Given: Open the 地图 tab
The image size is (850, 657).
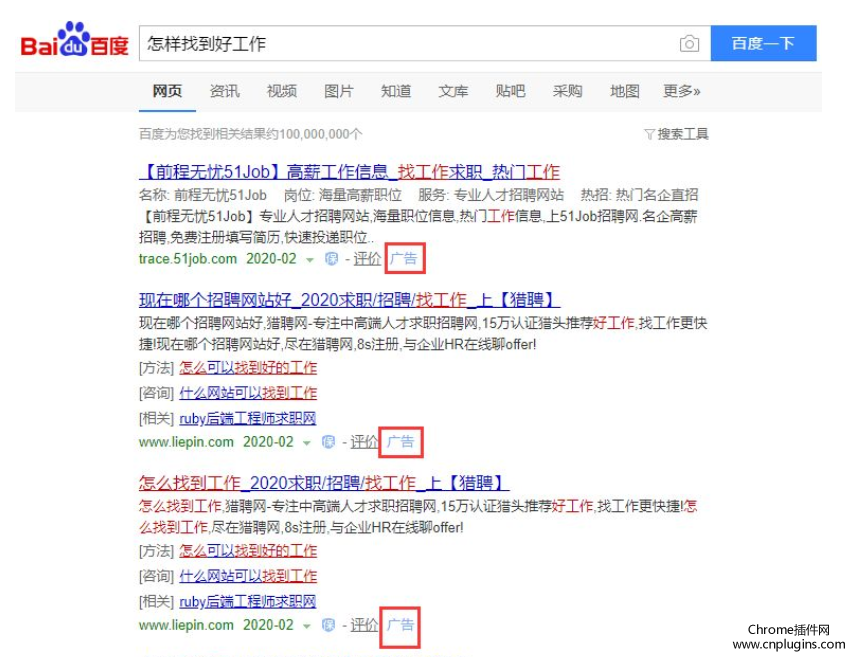Looking at the screenshot, I should (625, 91).
